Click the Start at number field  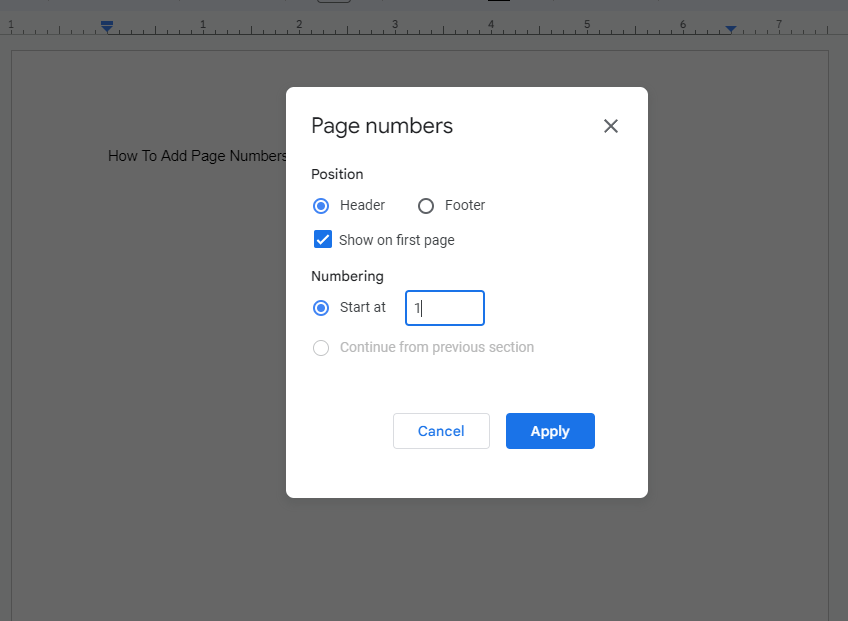[x=445, y=308]
